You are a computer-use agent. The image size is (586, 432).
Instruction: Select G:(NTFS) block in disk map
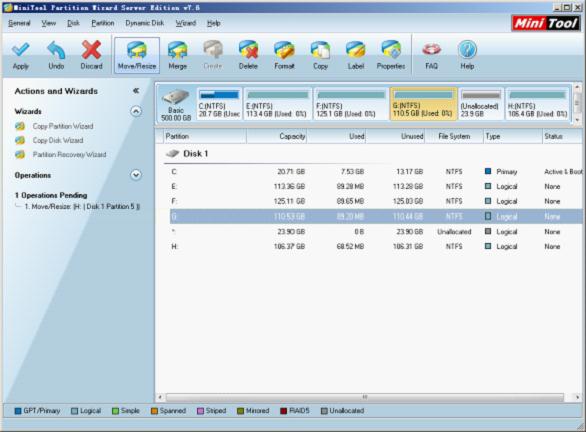tap(423, 104)
